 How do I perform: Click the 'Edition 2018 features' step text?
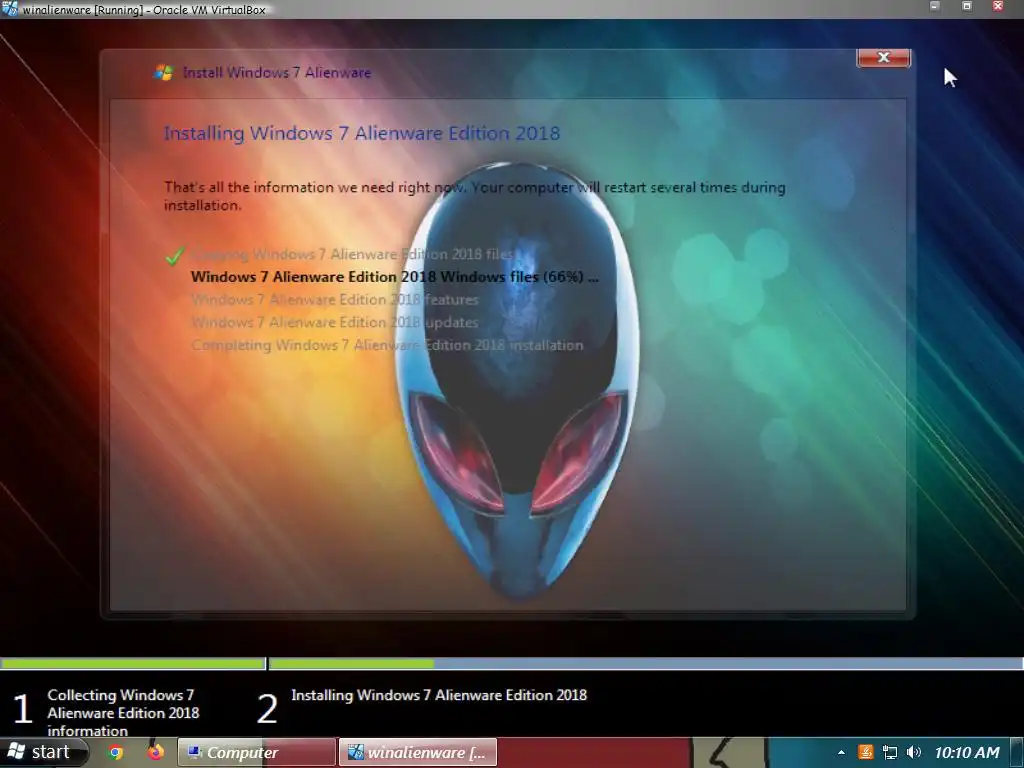[334, 300]
